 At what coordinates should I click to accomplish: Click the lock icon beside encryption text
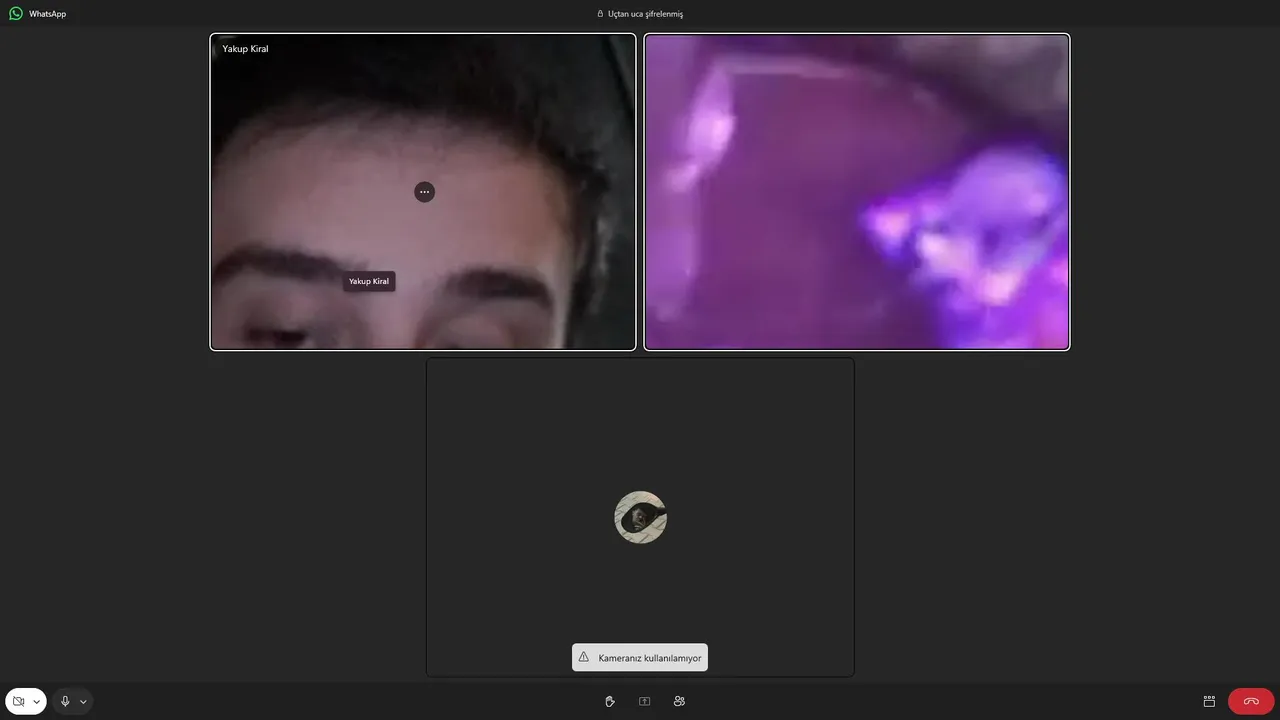point(600,14)
